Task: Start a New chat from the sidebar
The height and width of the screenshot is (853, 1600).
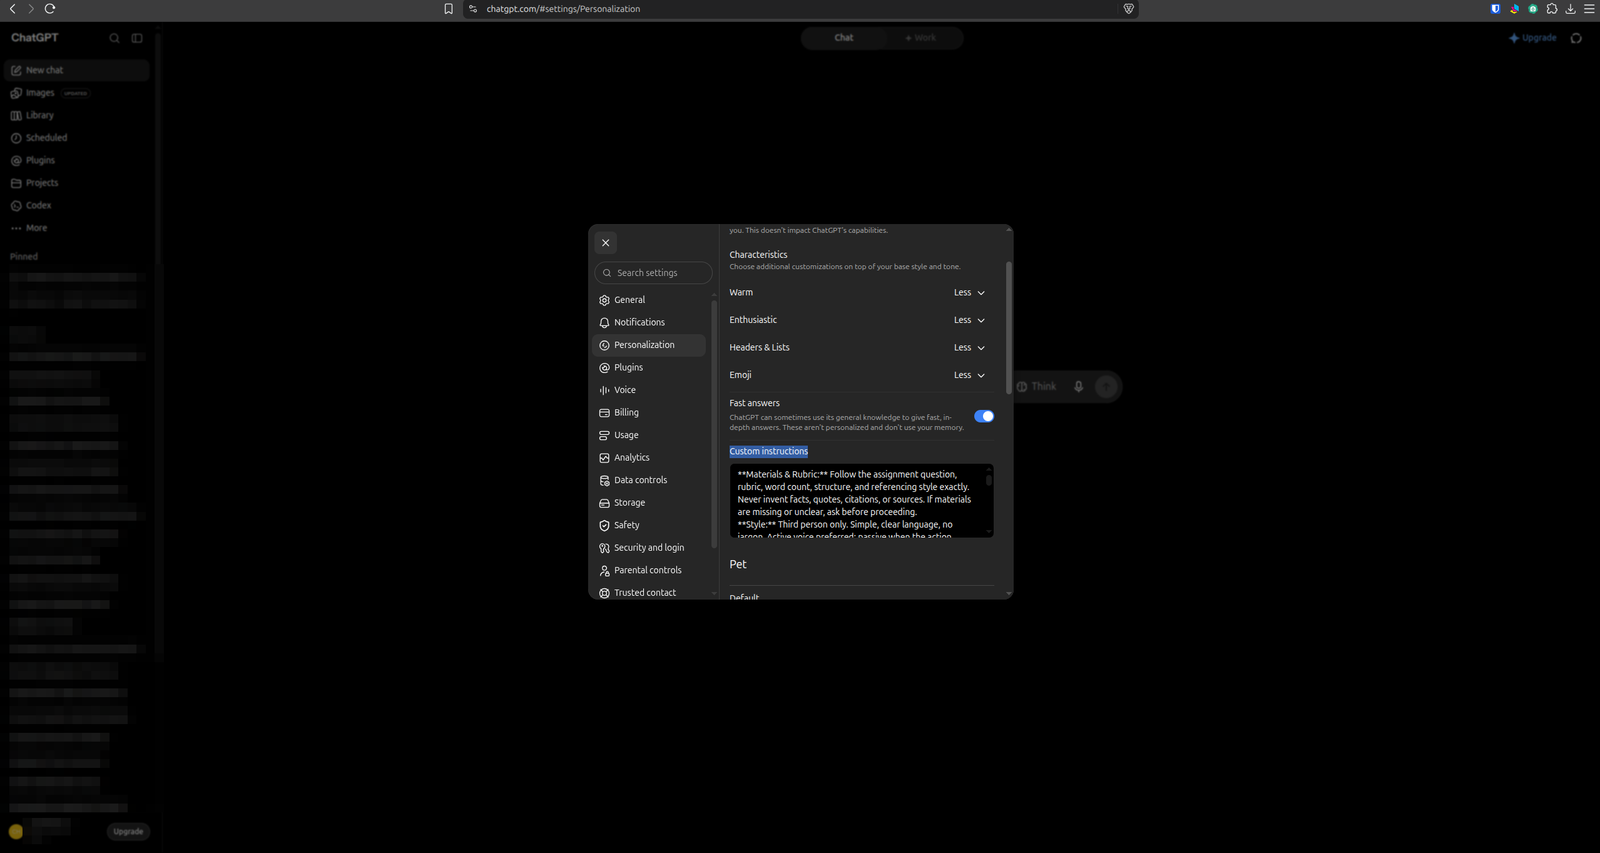Action: pos(77,70)
